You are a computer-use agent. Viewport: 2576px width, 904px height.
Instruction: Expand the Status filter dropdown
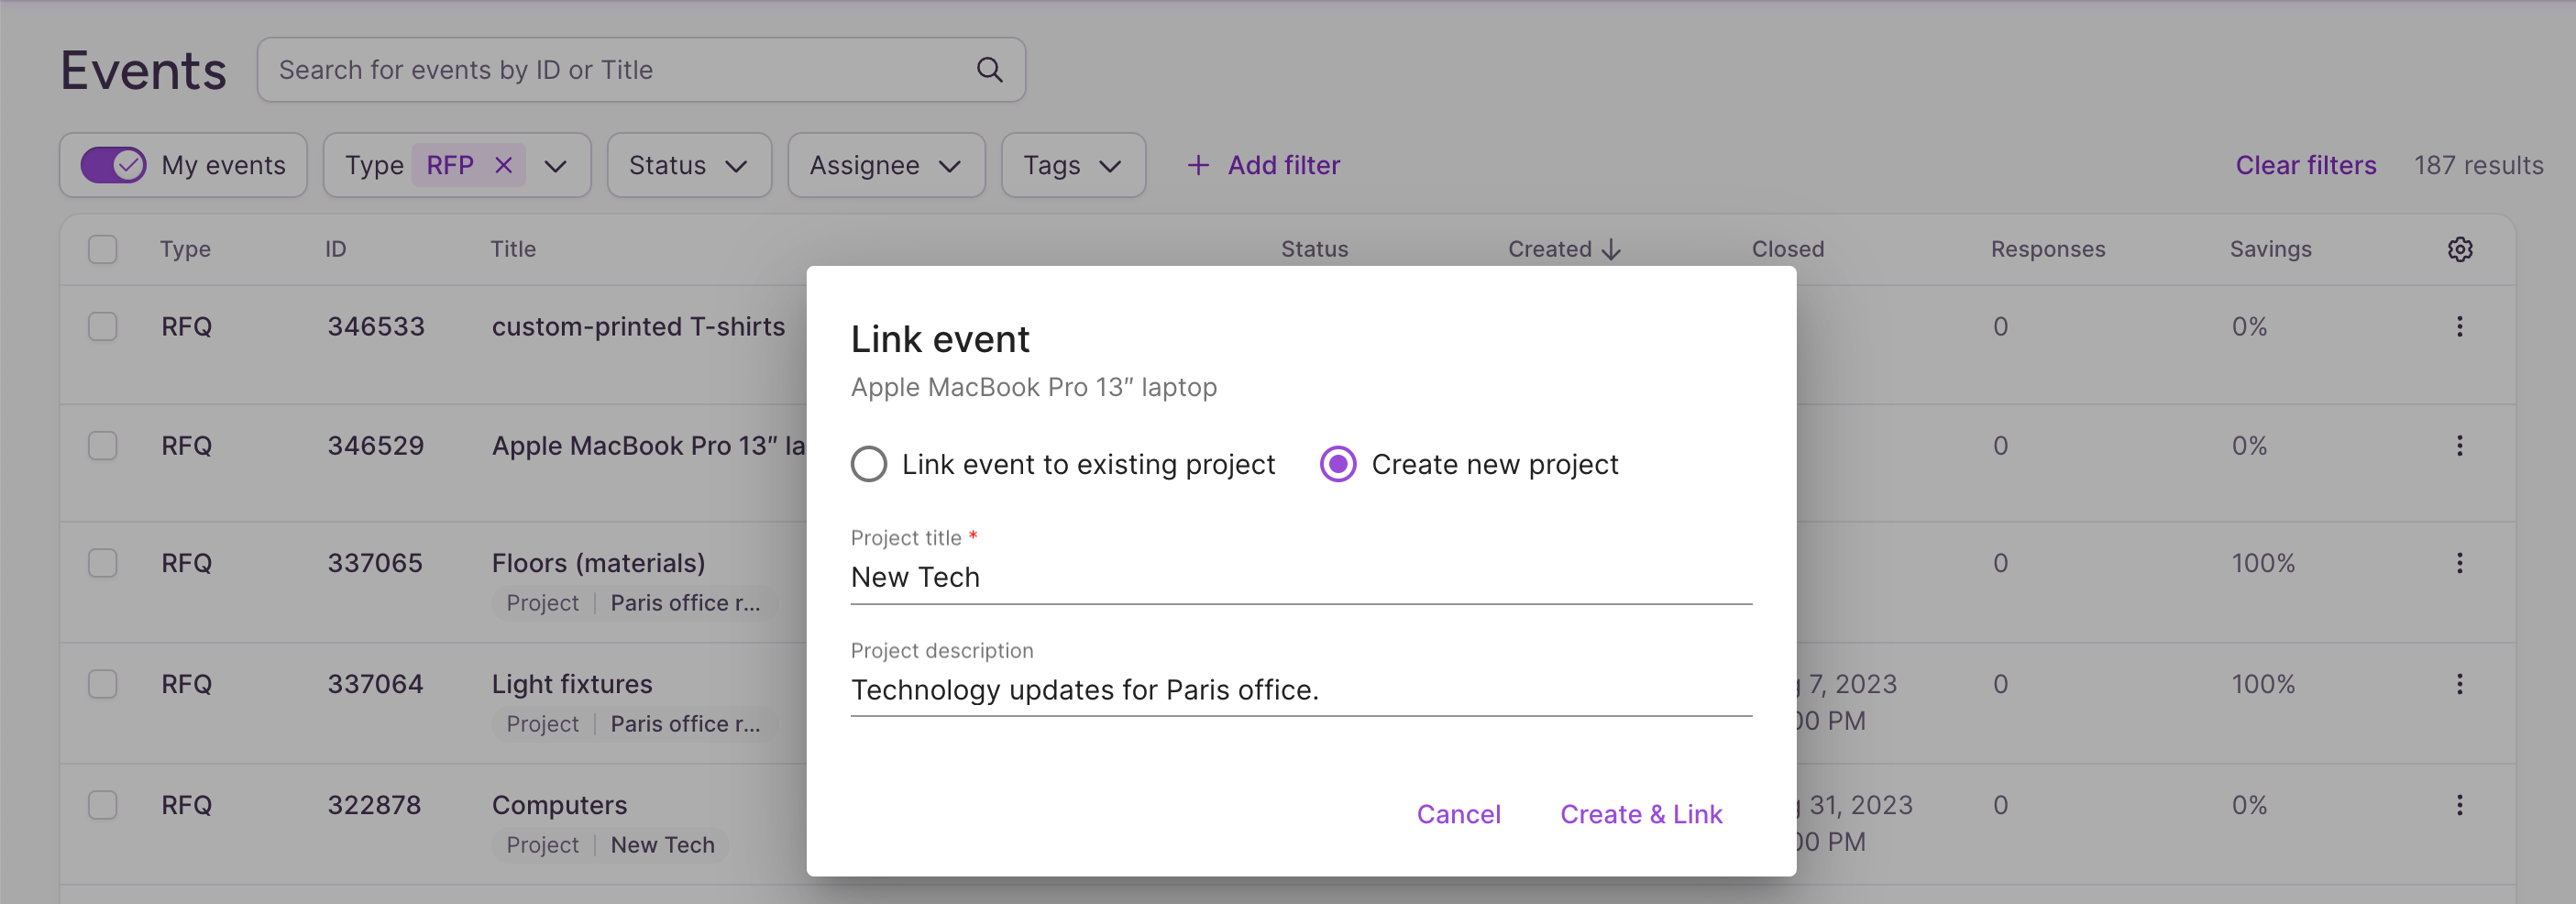coord(689,165)
